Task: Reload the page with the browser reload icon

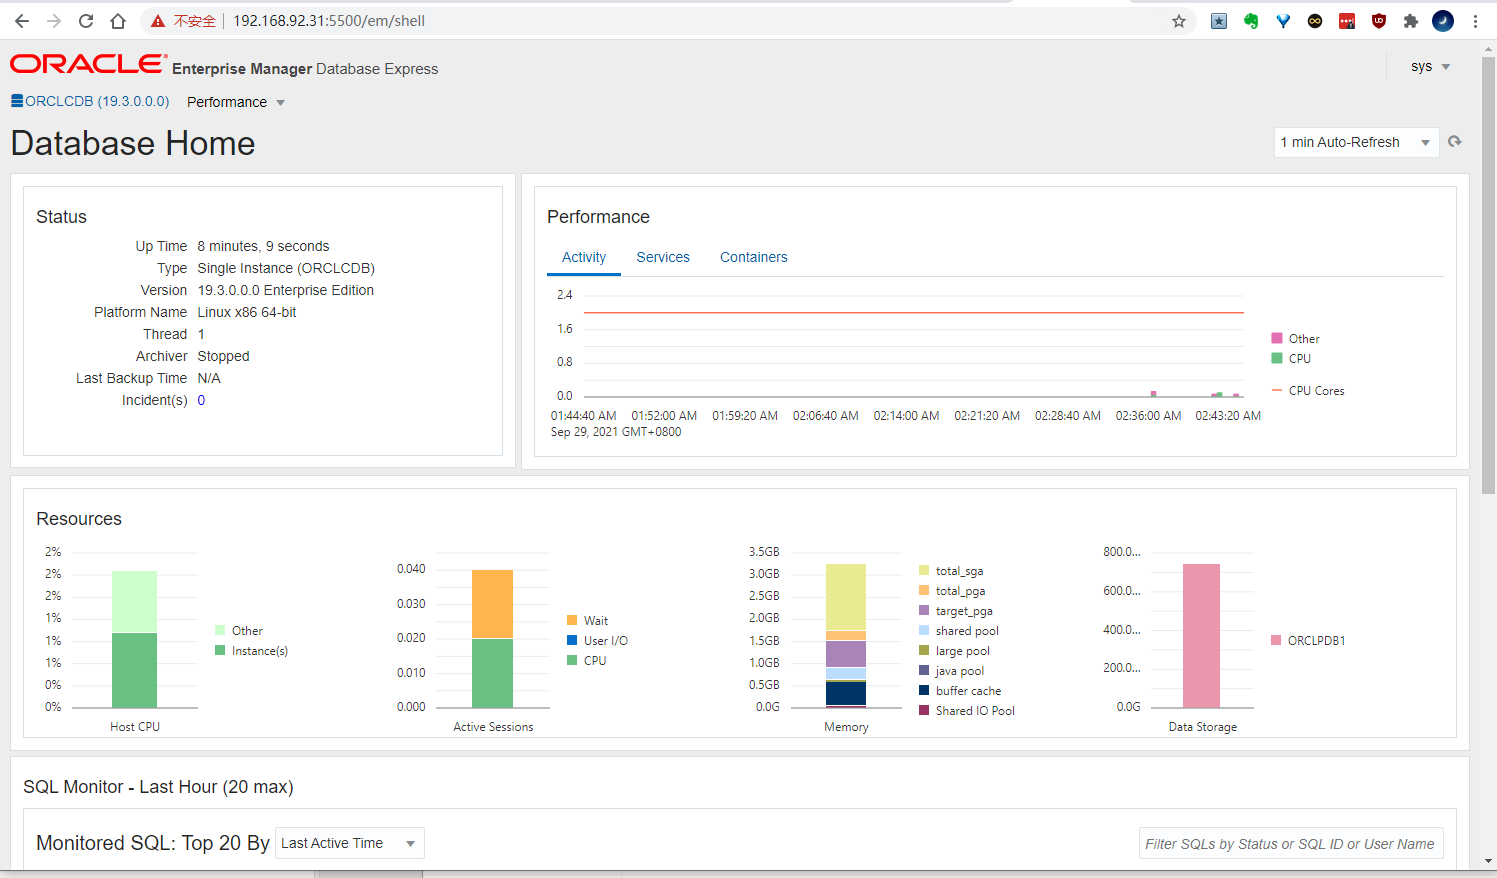Action: 86,21
